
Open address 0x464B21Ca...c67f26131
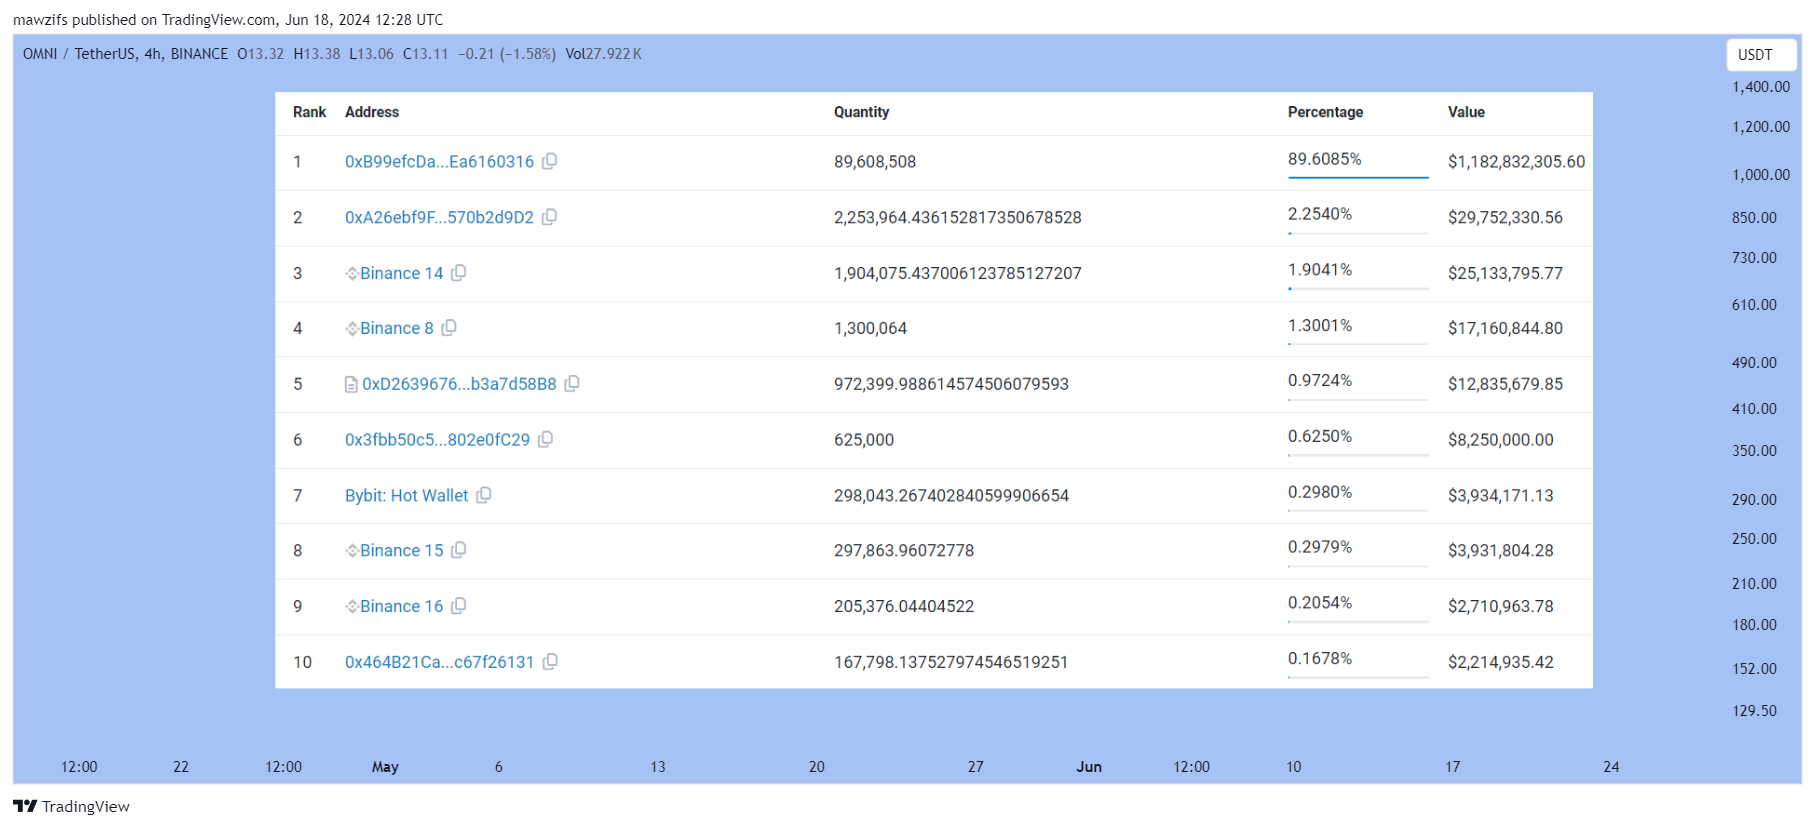(439, 662)
